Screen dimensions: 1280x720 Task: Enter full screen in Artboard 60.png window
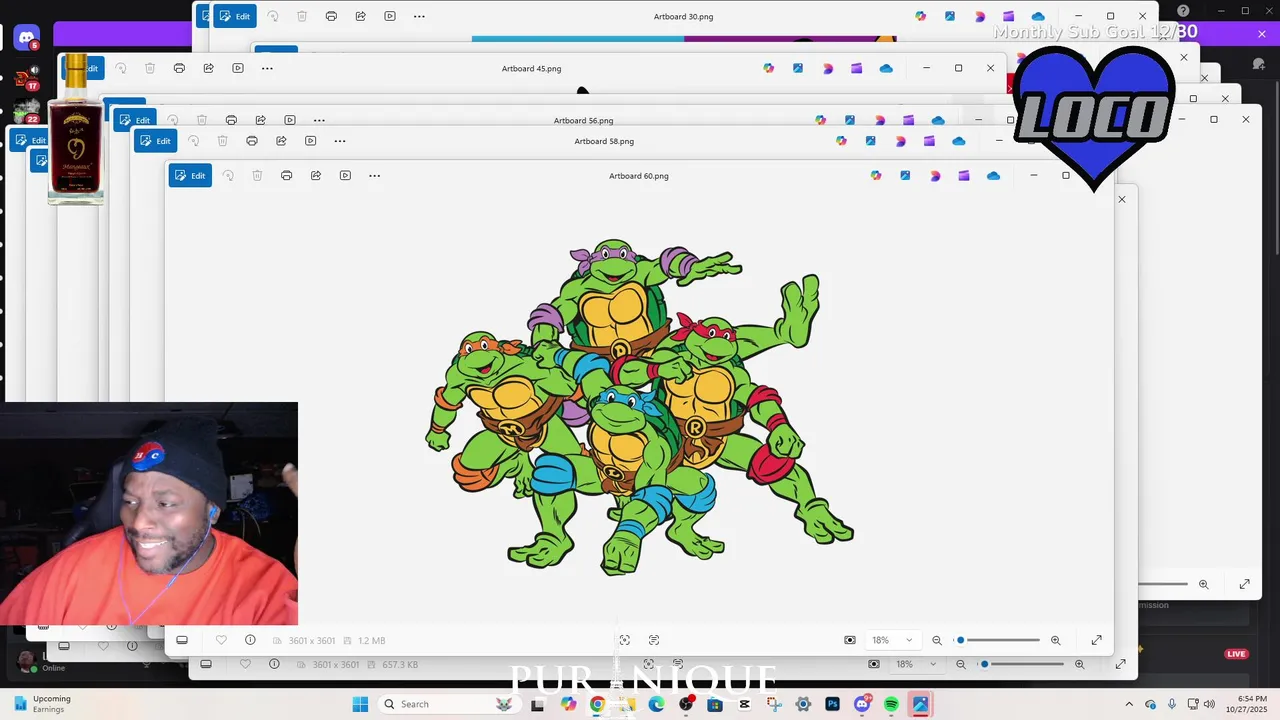[x=1096, y=640]
